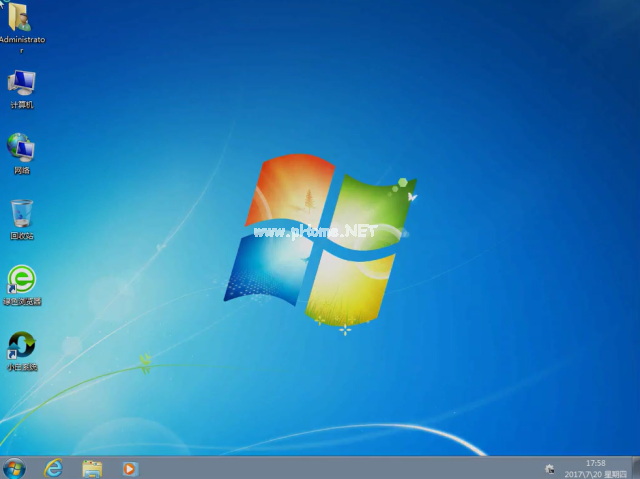
Task: Select the 绿色浏览器 green browser shortcut
Action: [x=22, y=279]
